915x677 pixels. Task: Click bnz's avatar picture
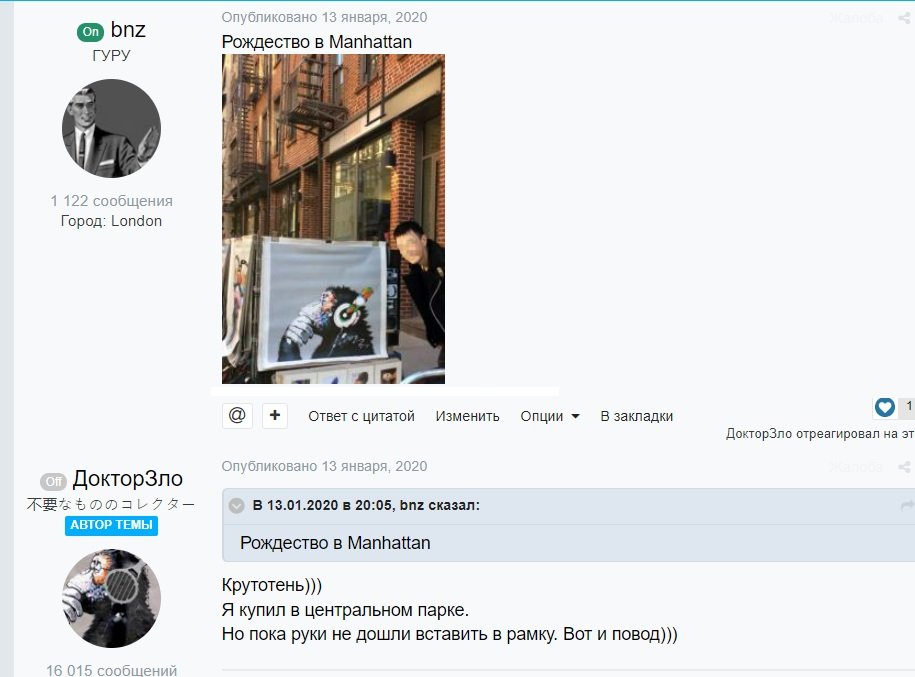pos(111,128)
